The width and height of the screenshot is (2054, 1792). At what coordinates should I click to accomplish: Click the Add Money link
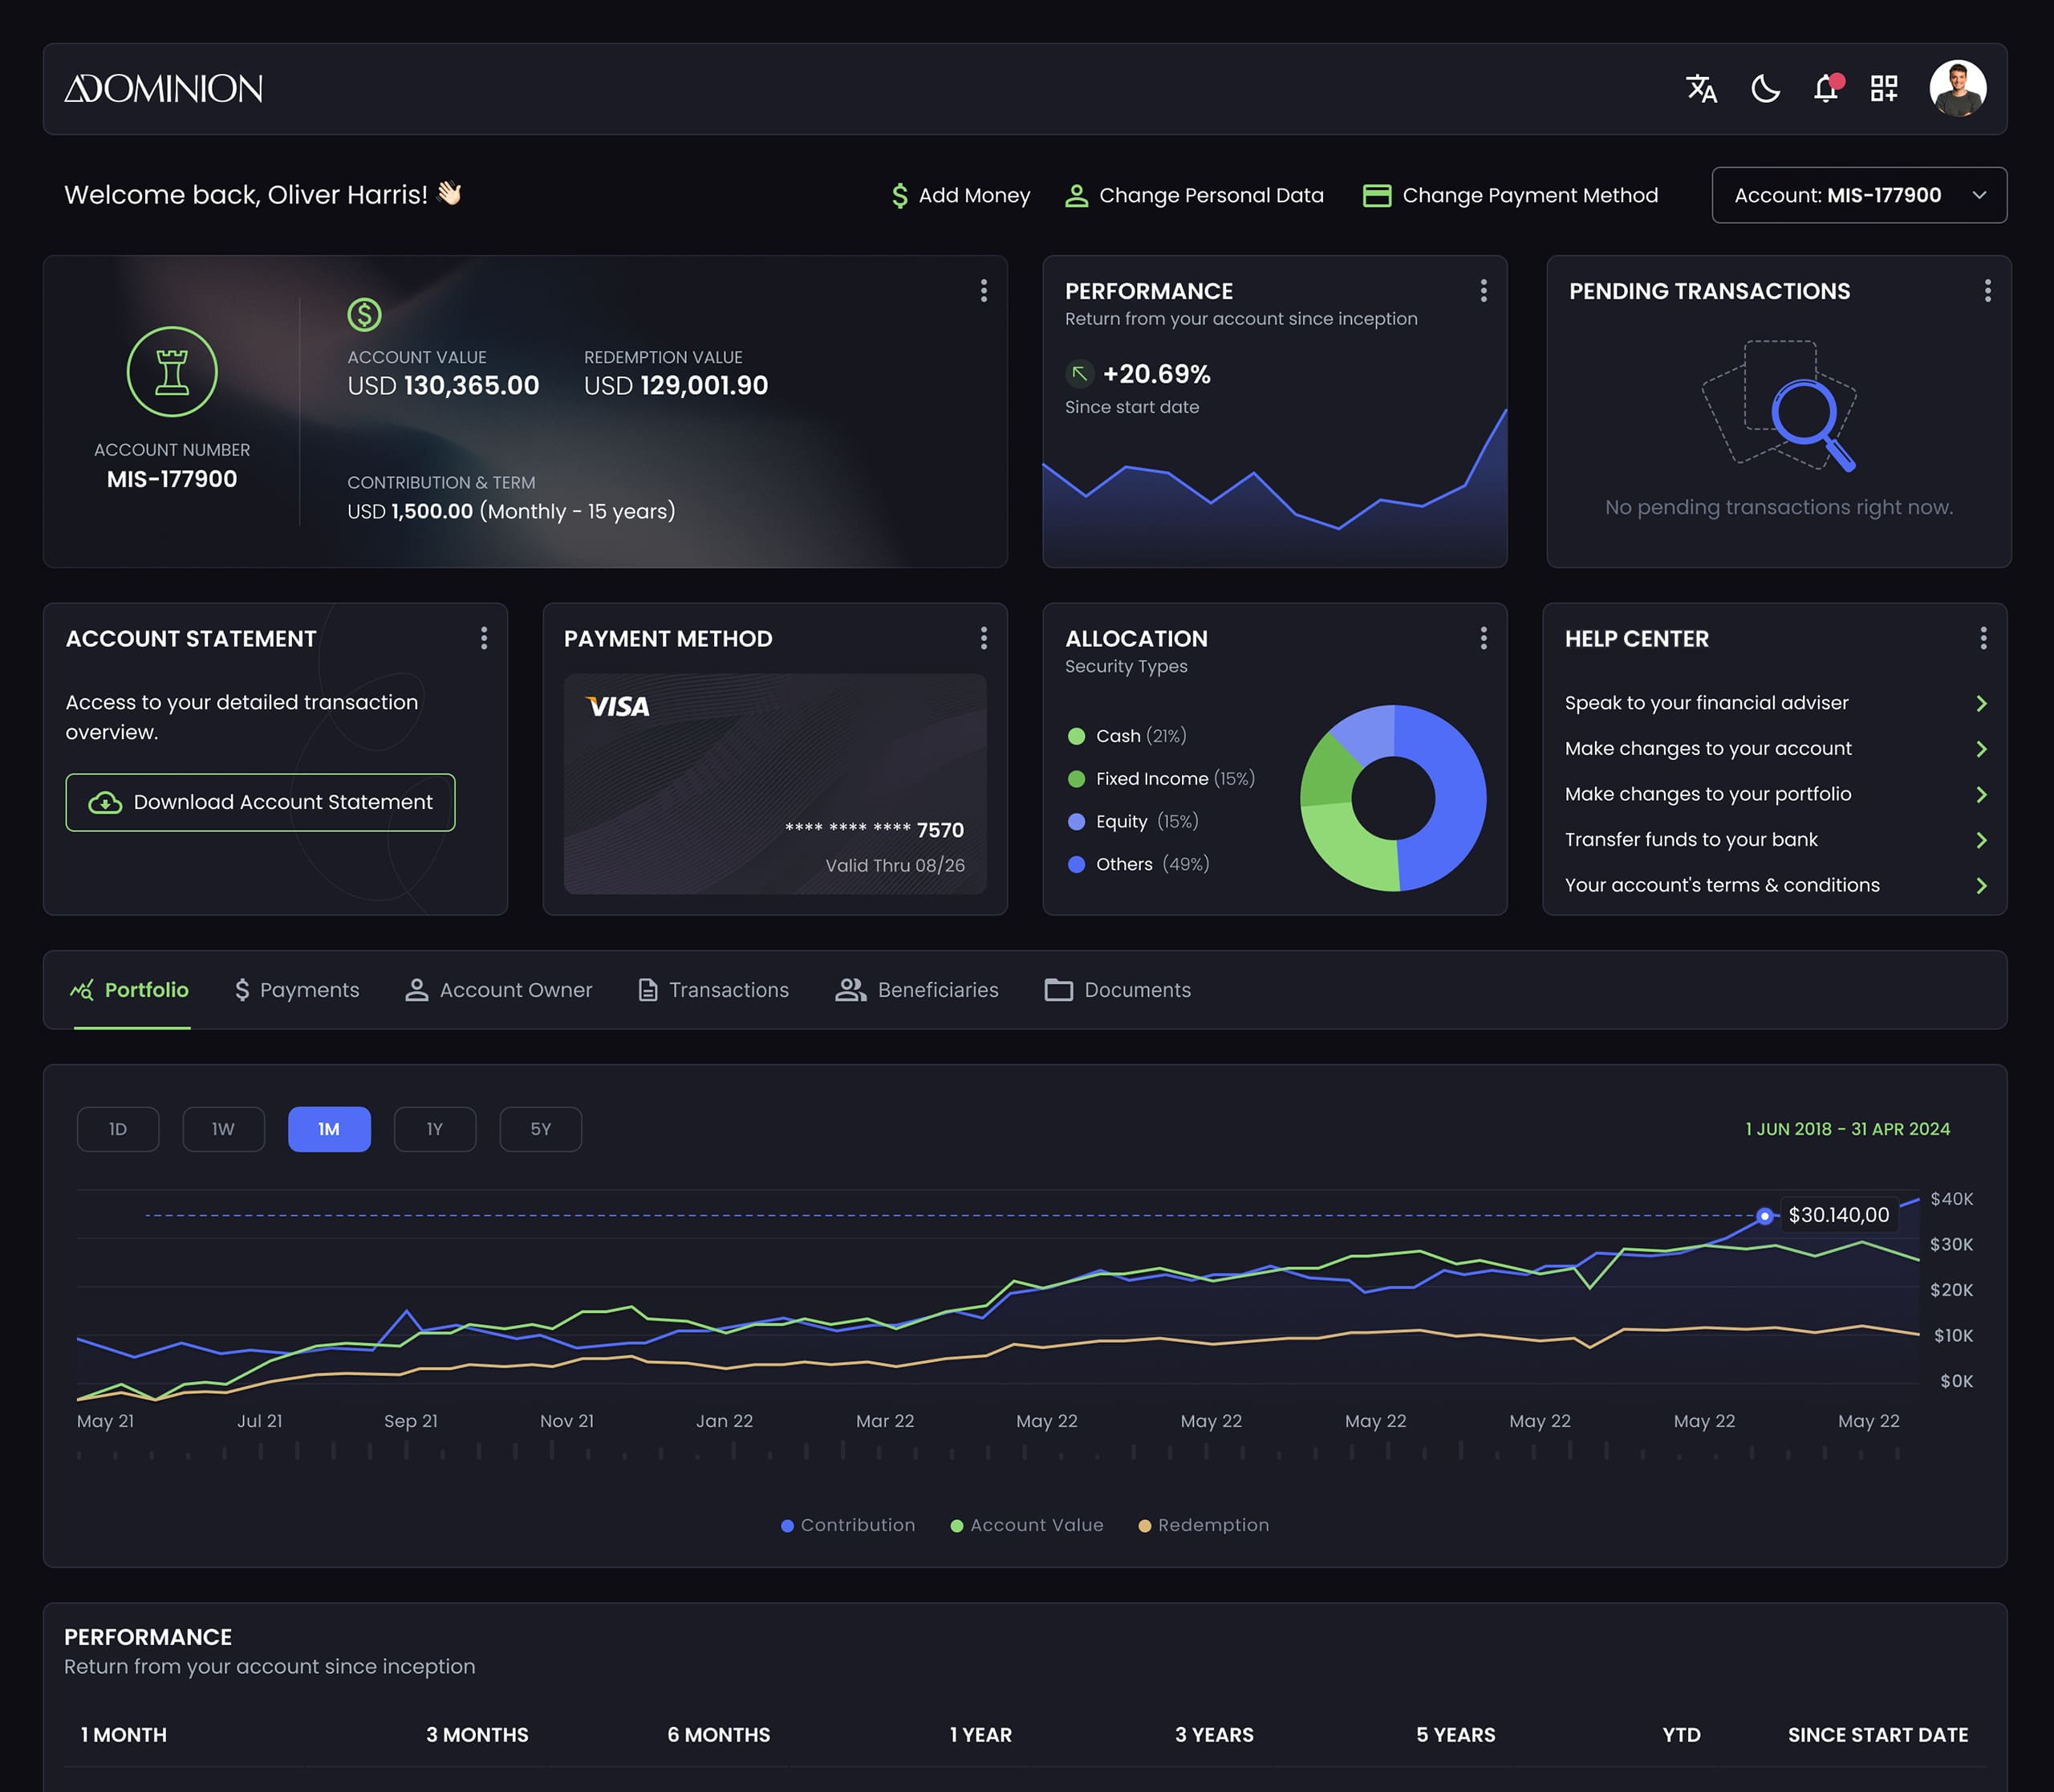(x=960, y=195)
